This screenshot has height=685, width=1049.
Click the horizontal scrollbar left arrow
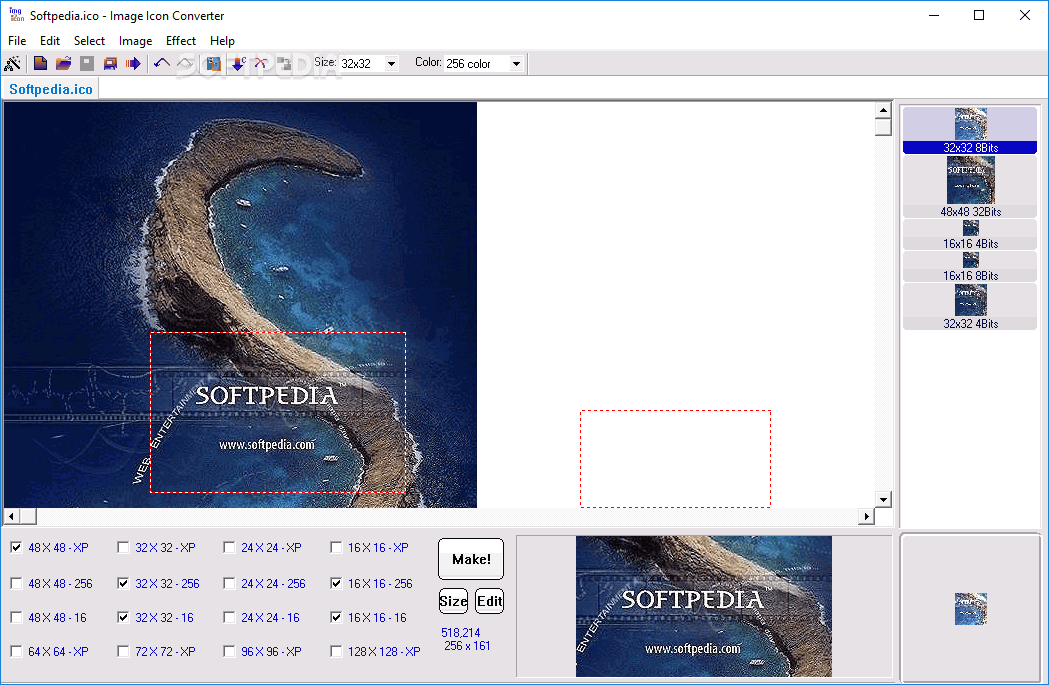[11, 516]
